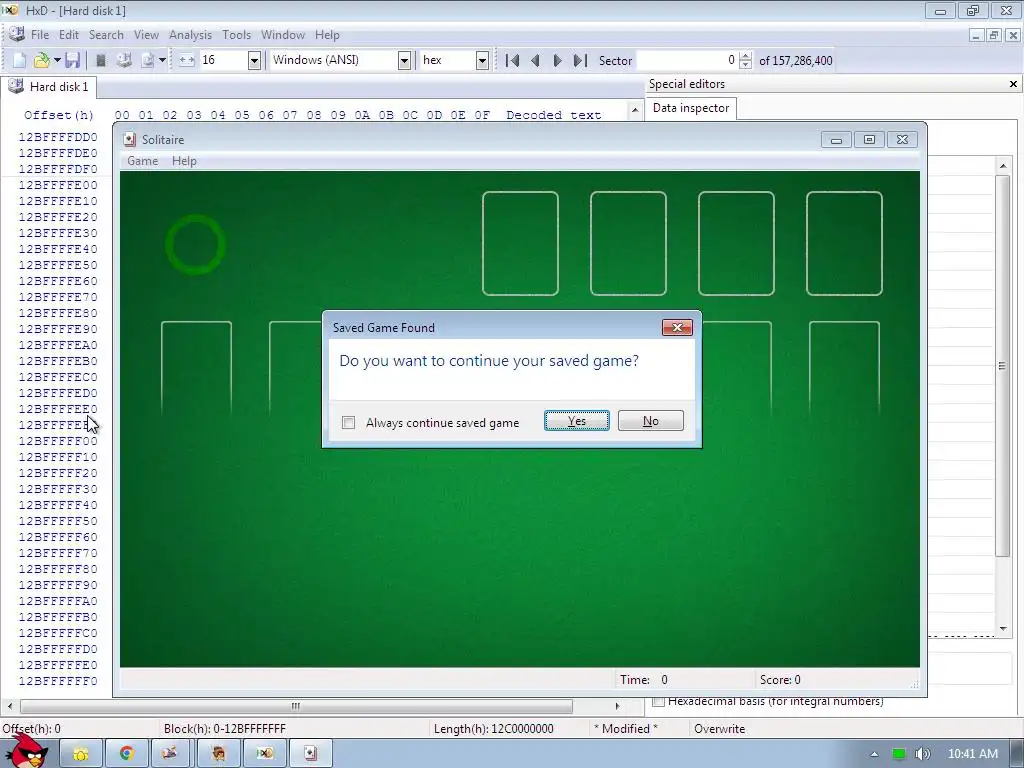This screenshot has width=1024, height=768.
Task: Click the Overwrite status bar mode
Action: [719, 728]
